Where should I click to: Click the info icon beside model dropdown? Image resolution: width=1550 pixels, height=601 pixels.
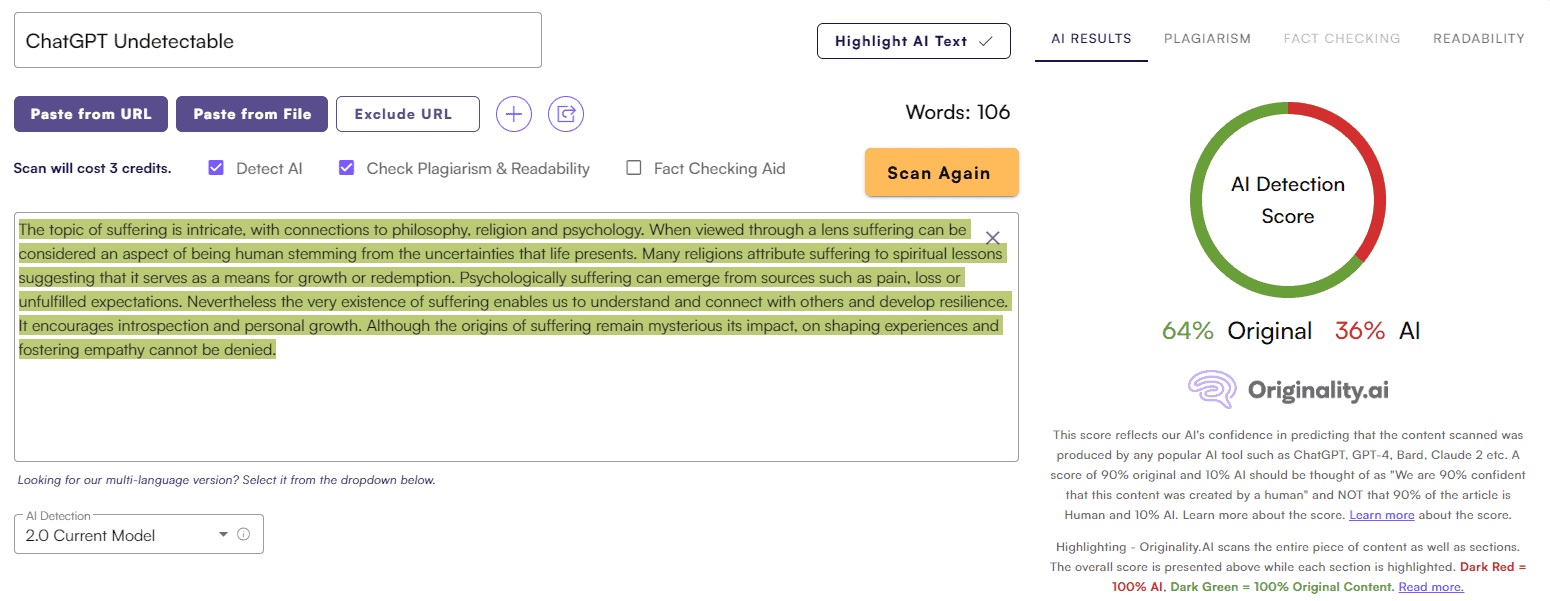243,534
